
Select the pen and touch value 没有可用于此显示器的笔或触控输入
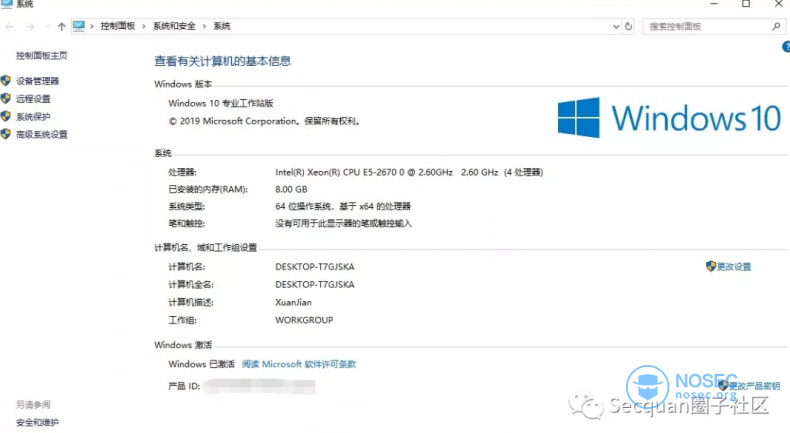[x=344, y=223]
